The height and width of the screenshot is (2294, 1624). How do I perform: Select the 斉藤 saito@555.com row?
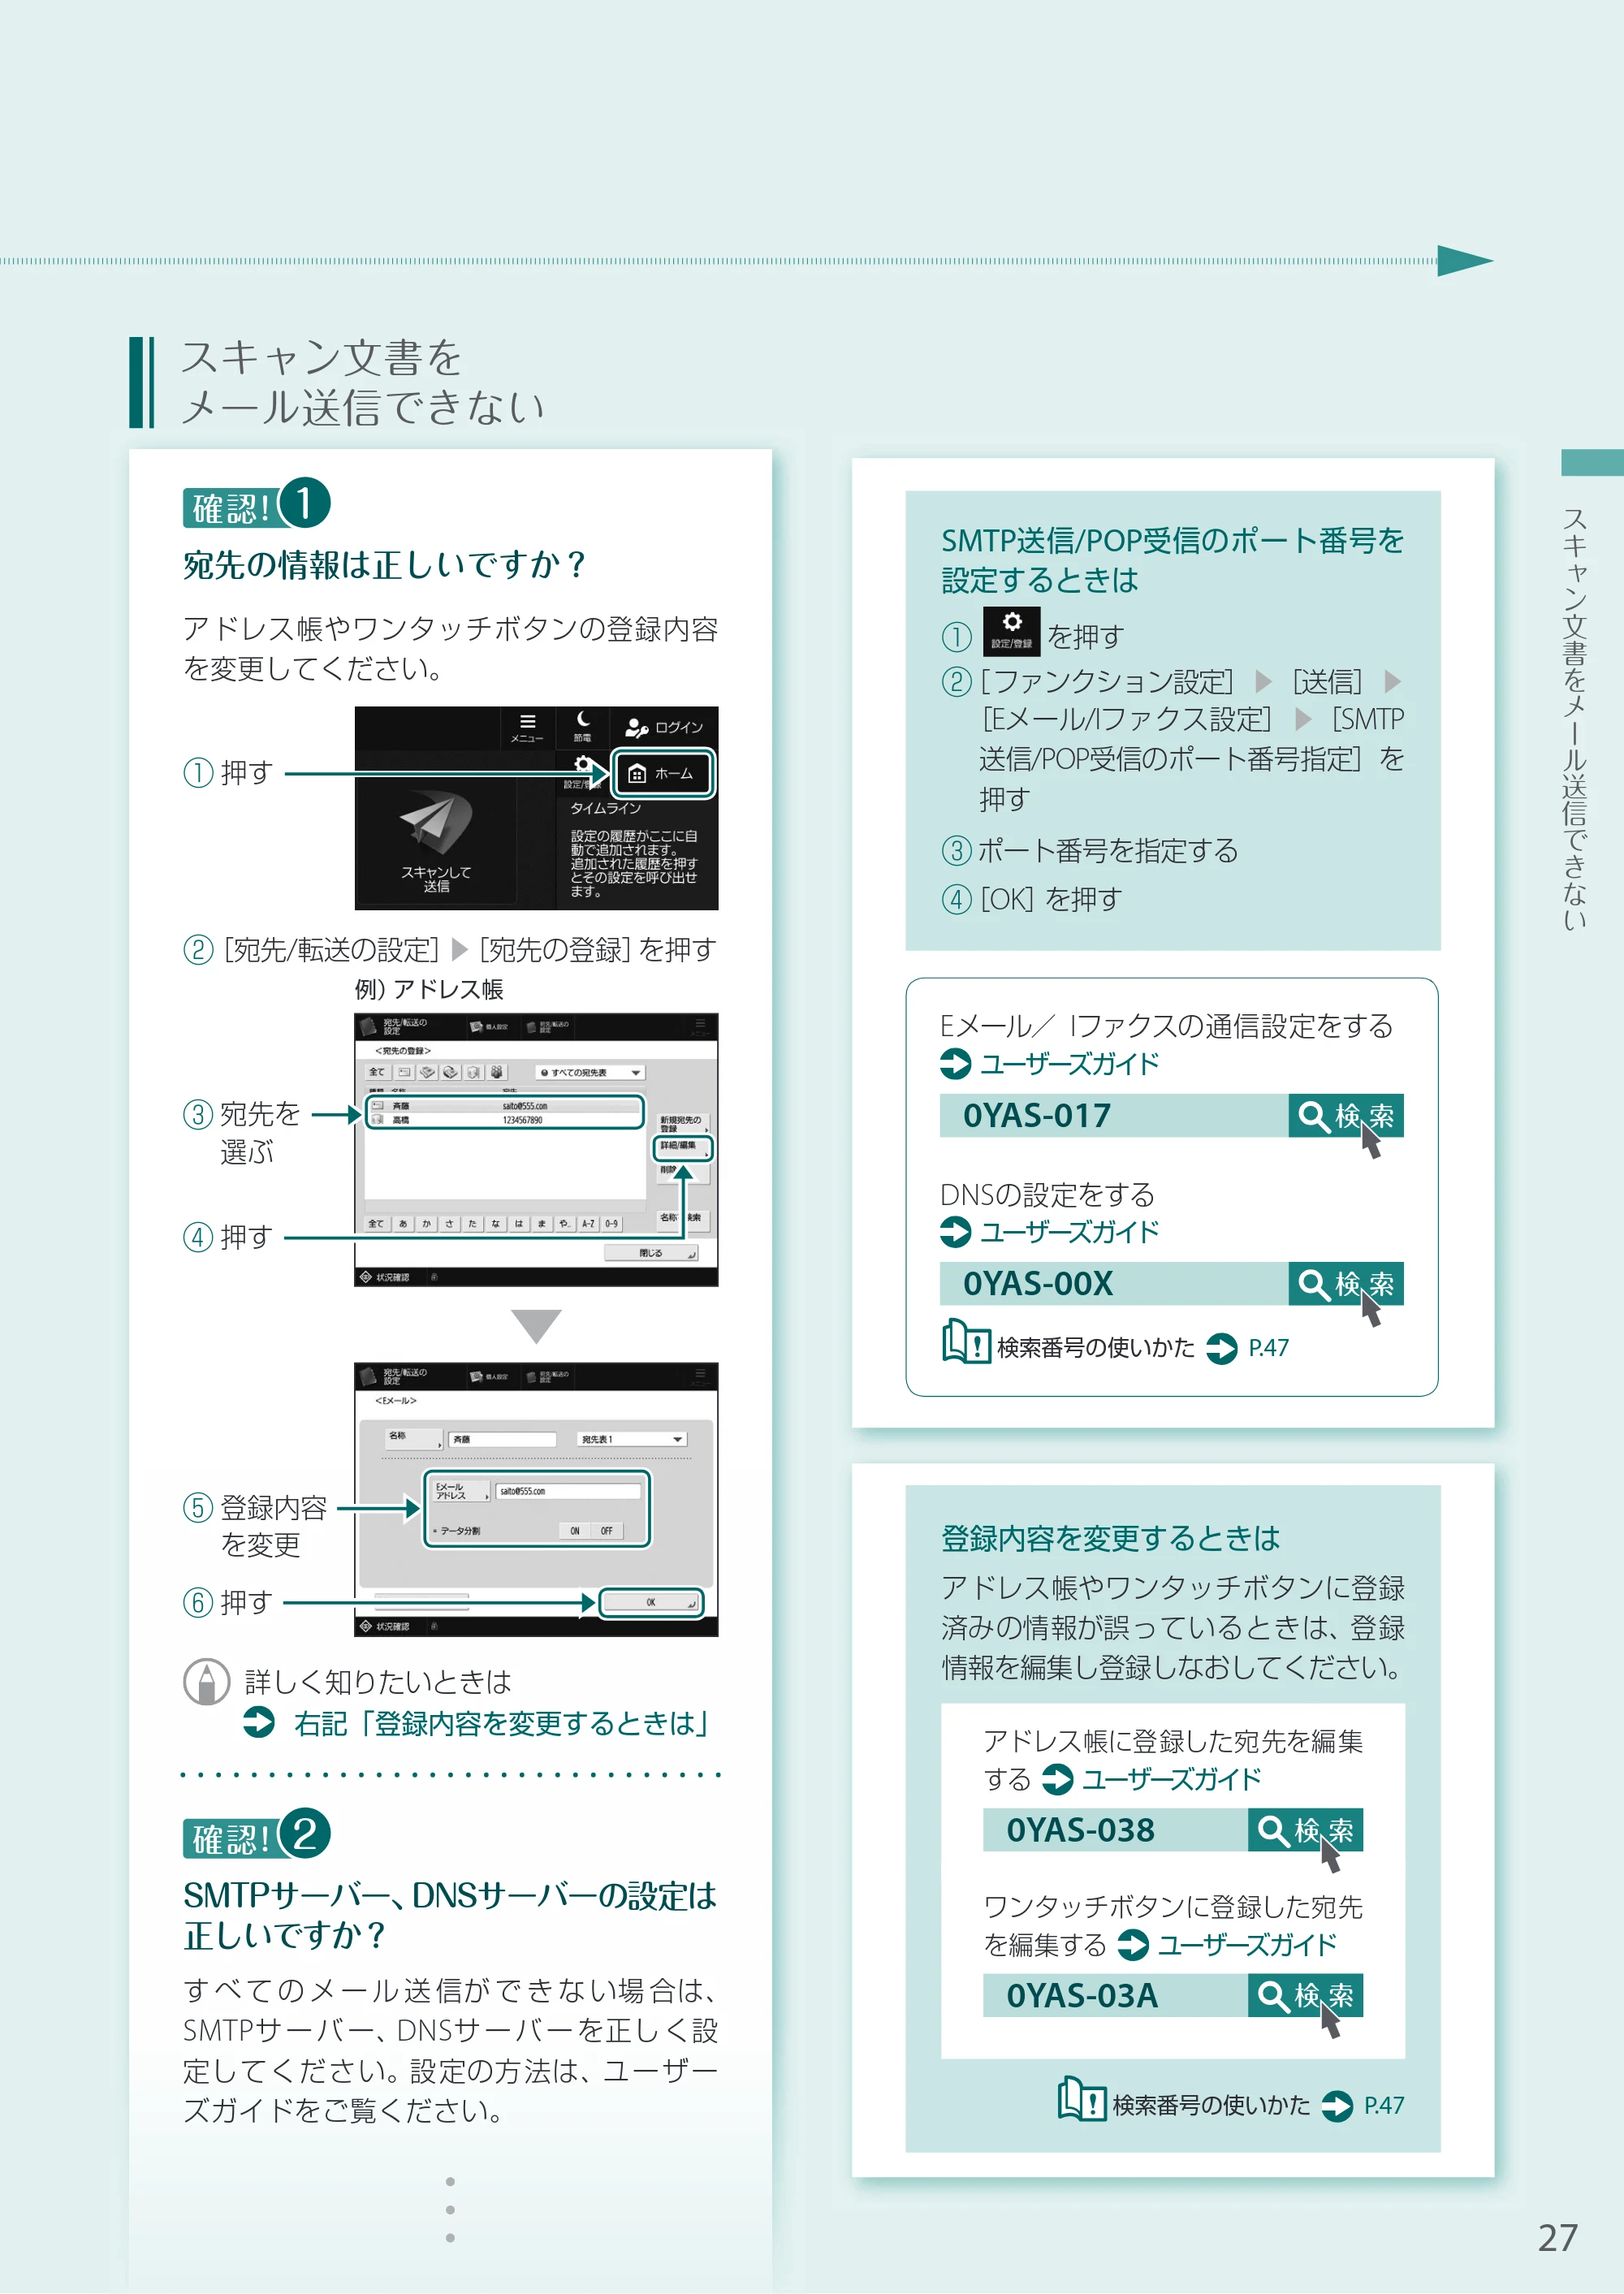505,1106
